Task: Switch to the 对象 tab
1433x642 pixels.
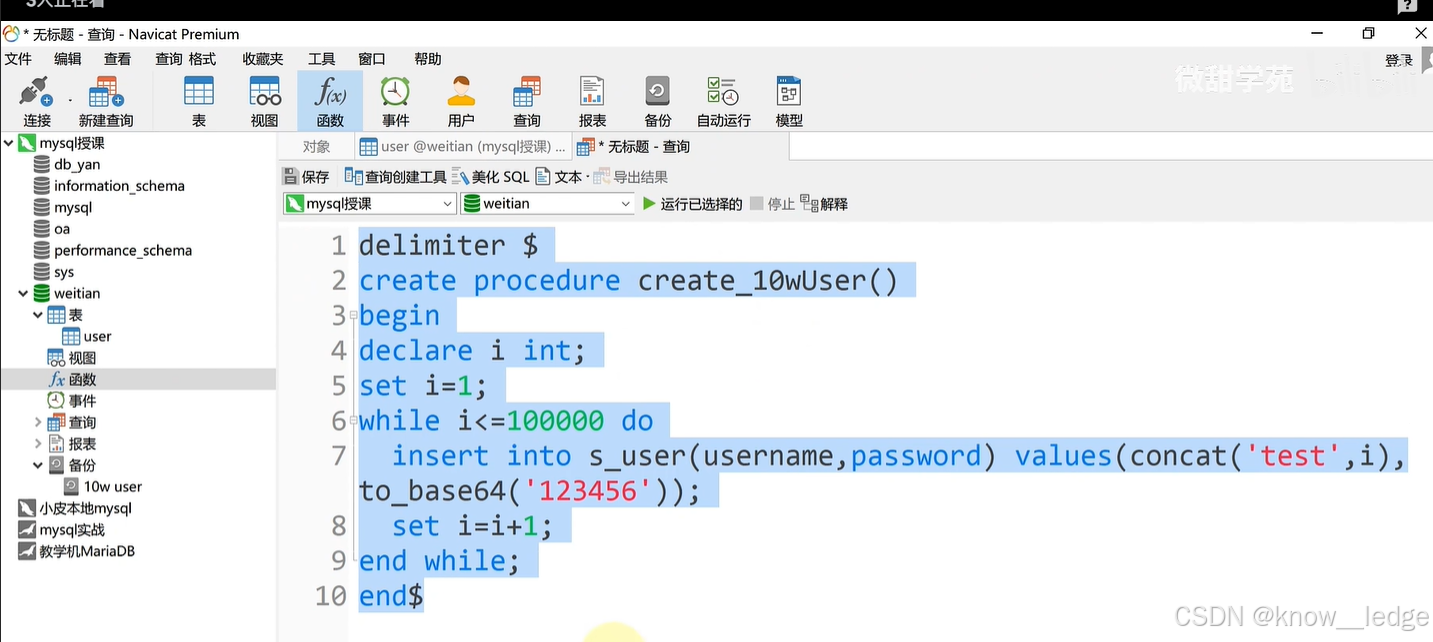Action: (x=316, y=147)
